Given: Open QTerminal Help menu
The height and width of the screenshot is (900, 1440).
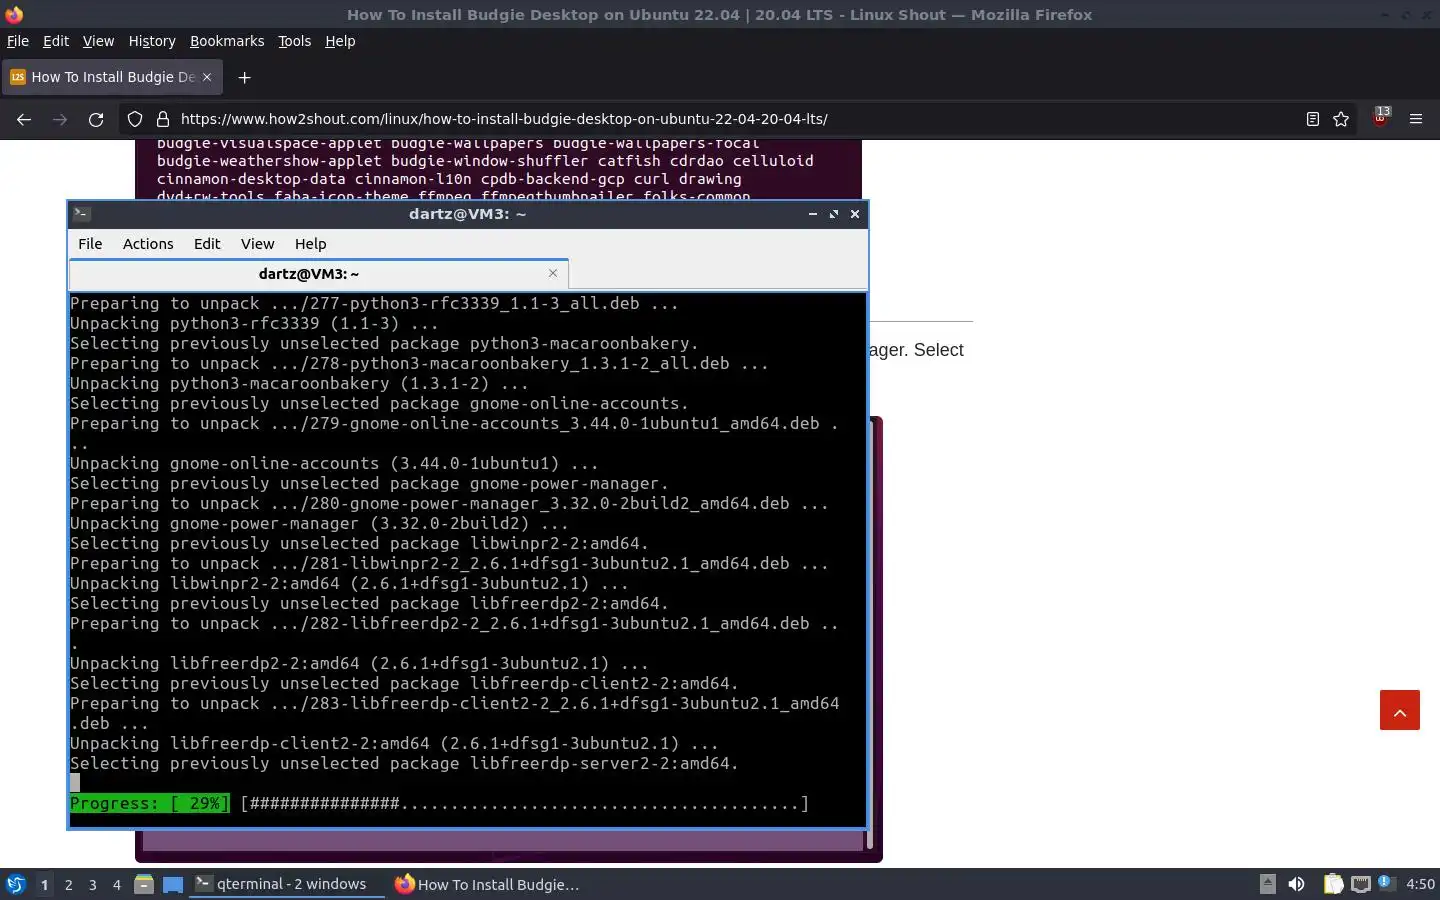Looking at the screenshot, I should point(310,244).
